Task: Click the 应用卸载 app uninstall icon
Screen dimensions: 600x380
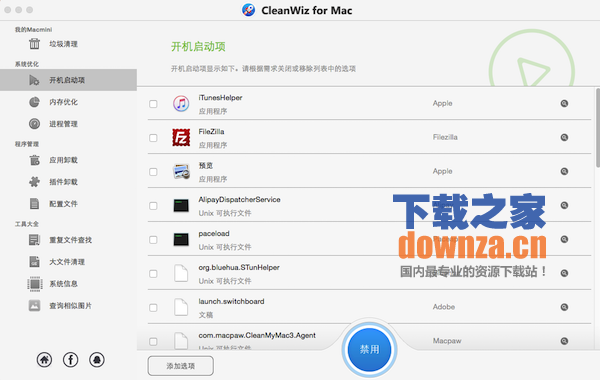Action: (x=34, y=160)
